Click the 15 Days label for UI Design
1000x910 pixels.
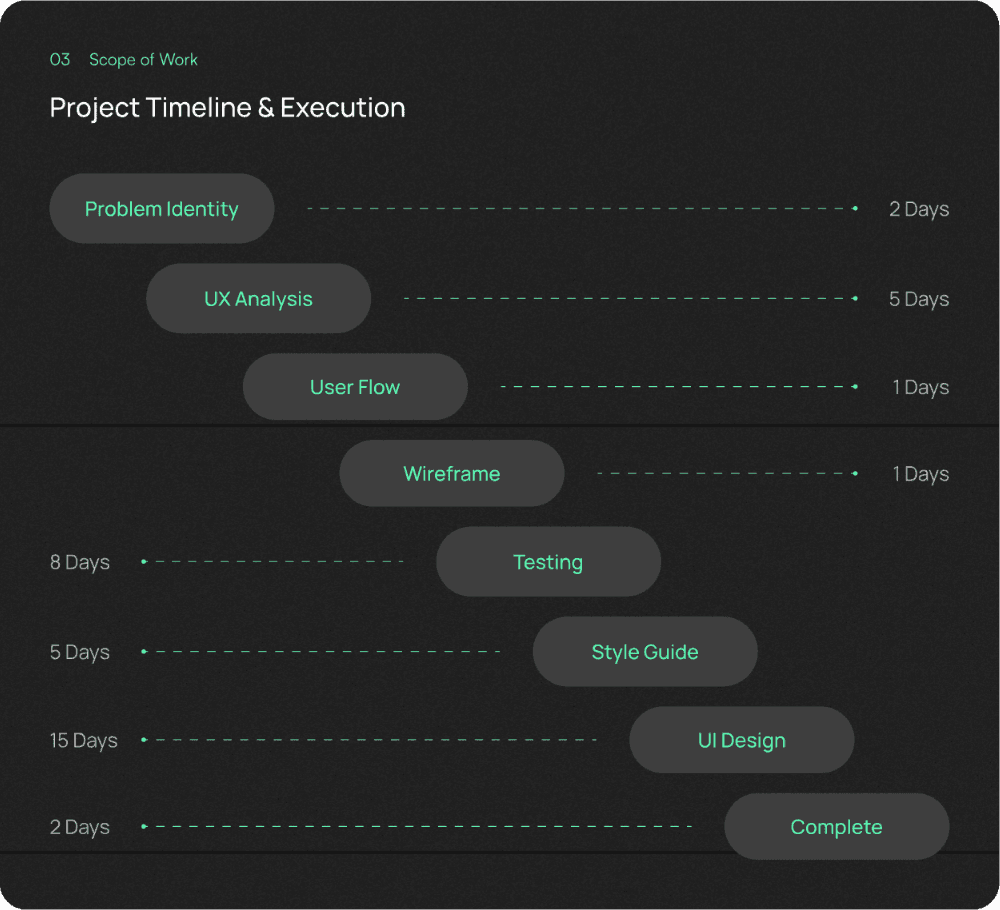[84, 740]
